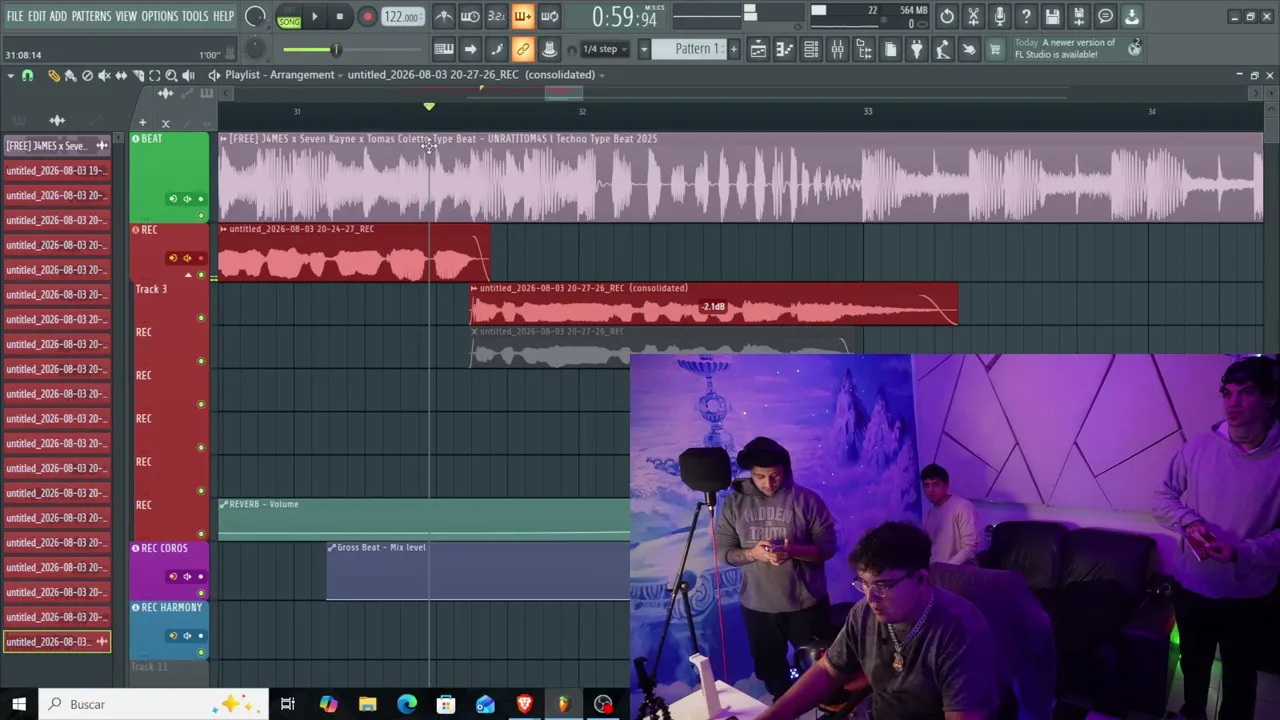
Task: Adjust the main volume knob
Action: pyautogui.click(x=255, y=16)
